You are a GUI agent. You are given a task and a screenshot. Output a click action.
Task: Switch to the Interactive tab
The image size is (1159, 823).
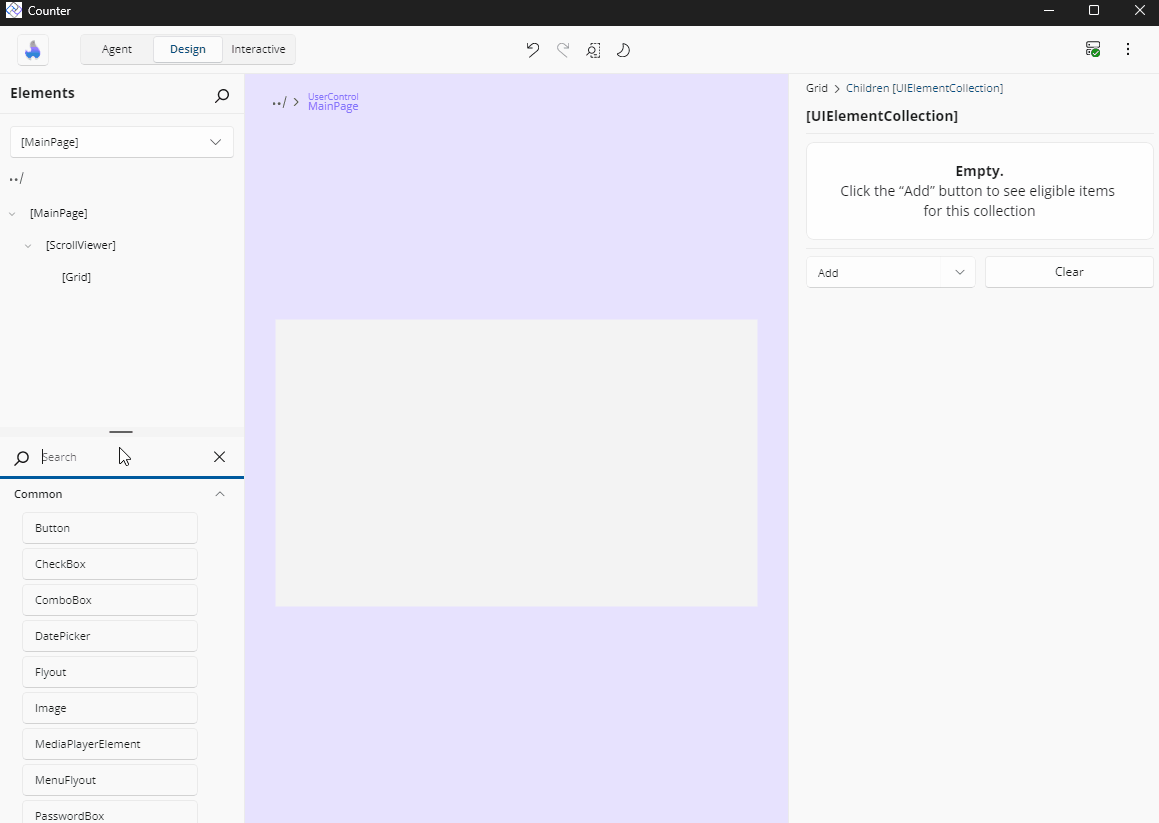[x=258, y=48]
